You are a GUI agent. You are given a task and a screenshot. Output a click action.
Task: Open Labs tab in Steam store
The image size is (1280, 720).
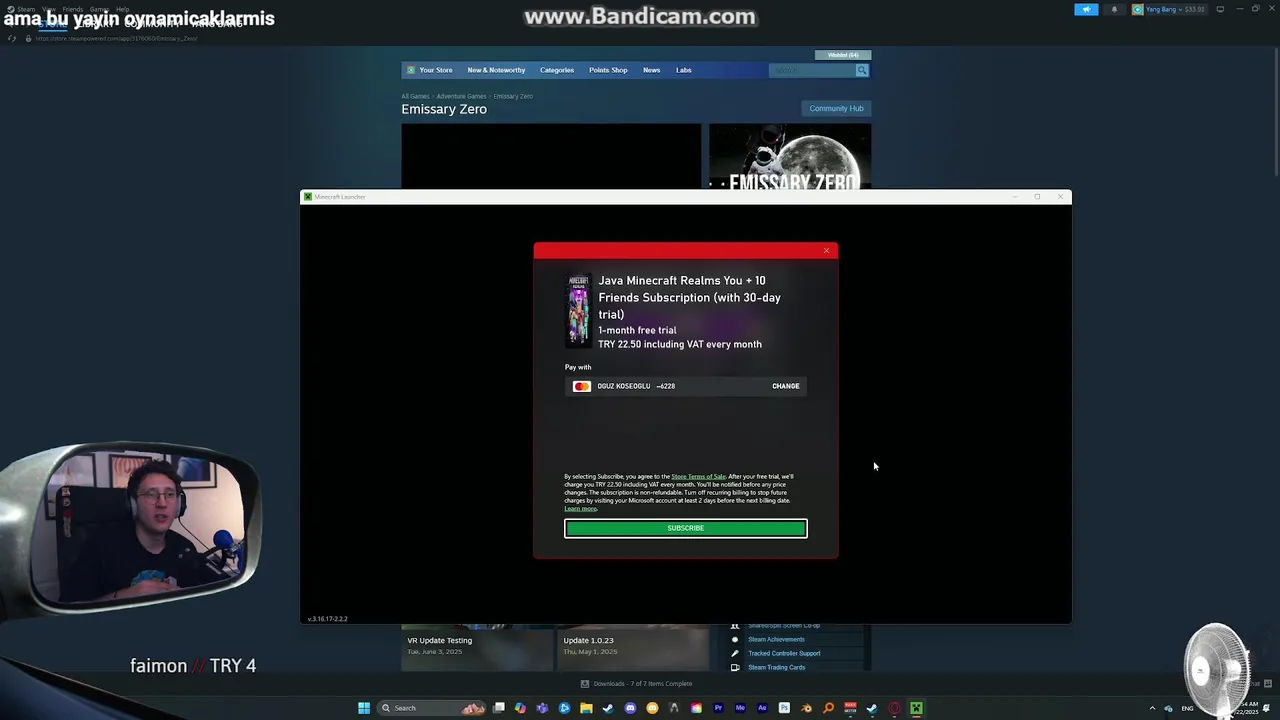(x=683, y=70)
